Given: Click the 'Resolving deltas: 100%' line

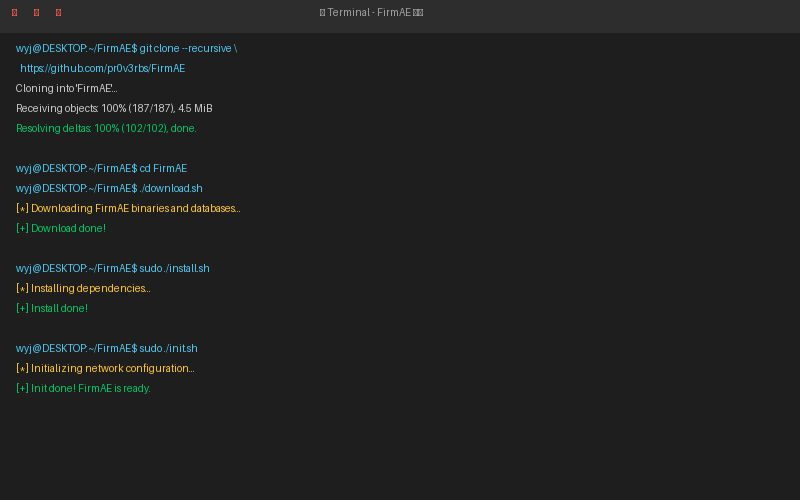Looking at the screenshot, I should [106, 128].
